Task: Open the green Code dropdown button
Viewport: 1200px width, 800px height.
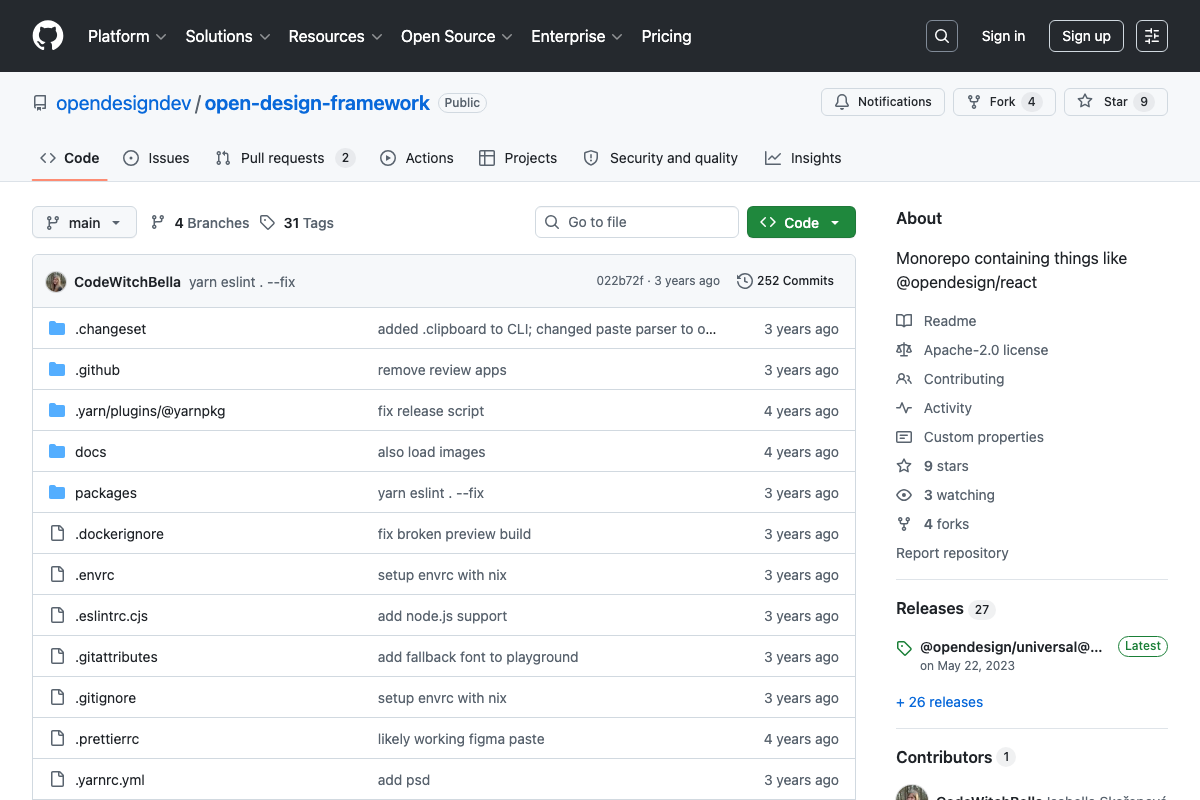Action: pos(801,222)
